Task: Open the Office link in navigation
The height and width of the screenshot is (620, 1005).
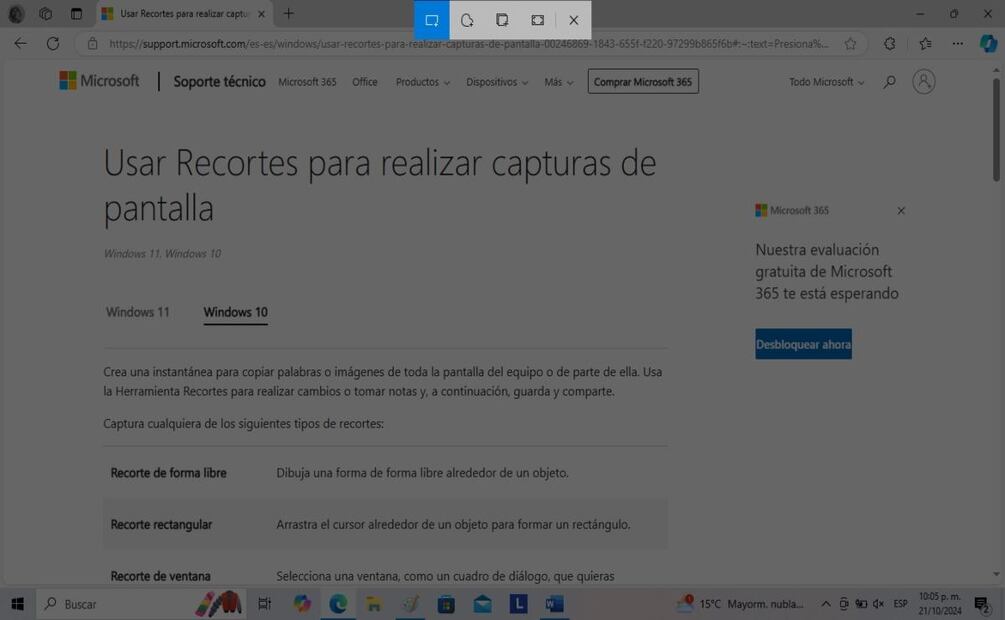Action: pos(364,82)
